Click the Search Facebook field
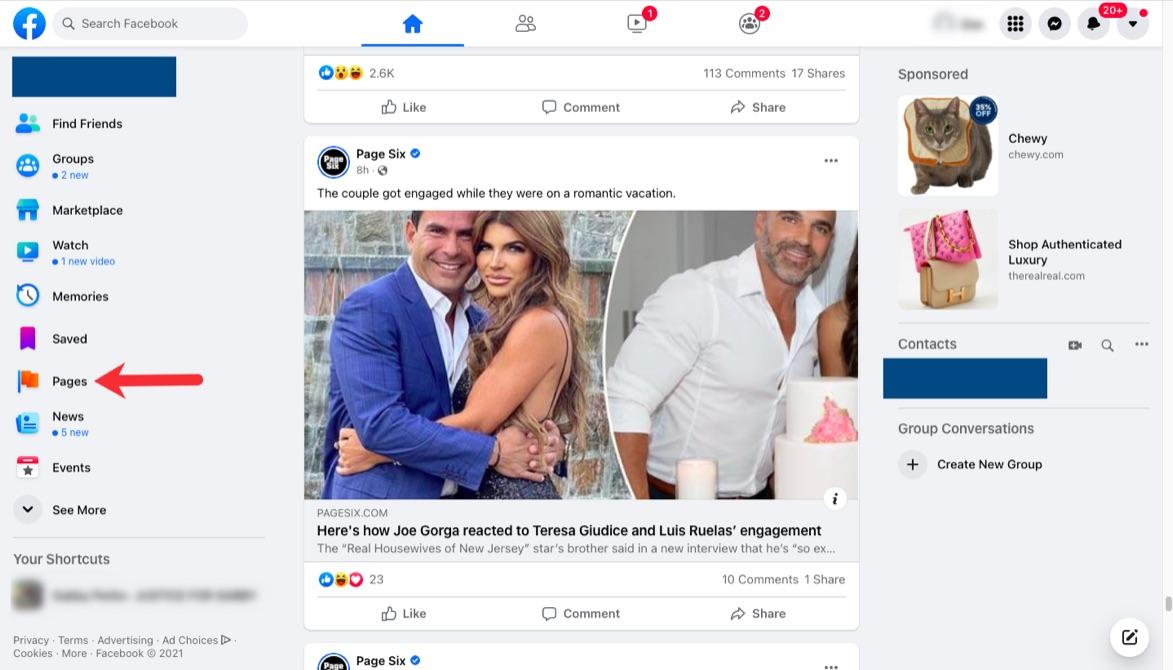 point(150,24)
